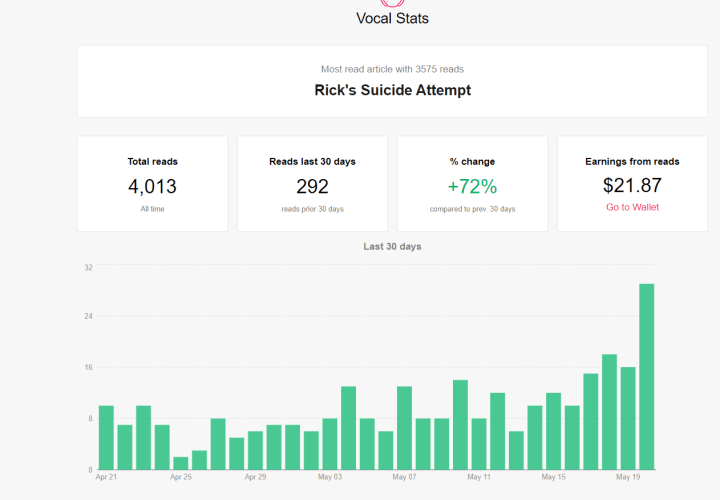This screenshot has height=500, width=720.
Task: Select the Reads last 30 days label
Action: [312, 162]
